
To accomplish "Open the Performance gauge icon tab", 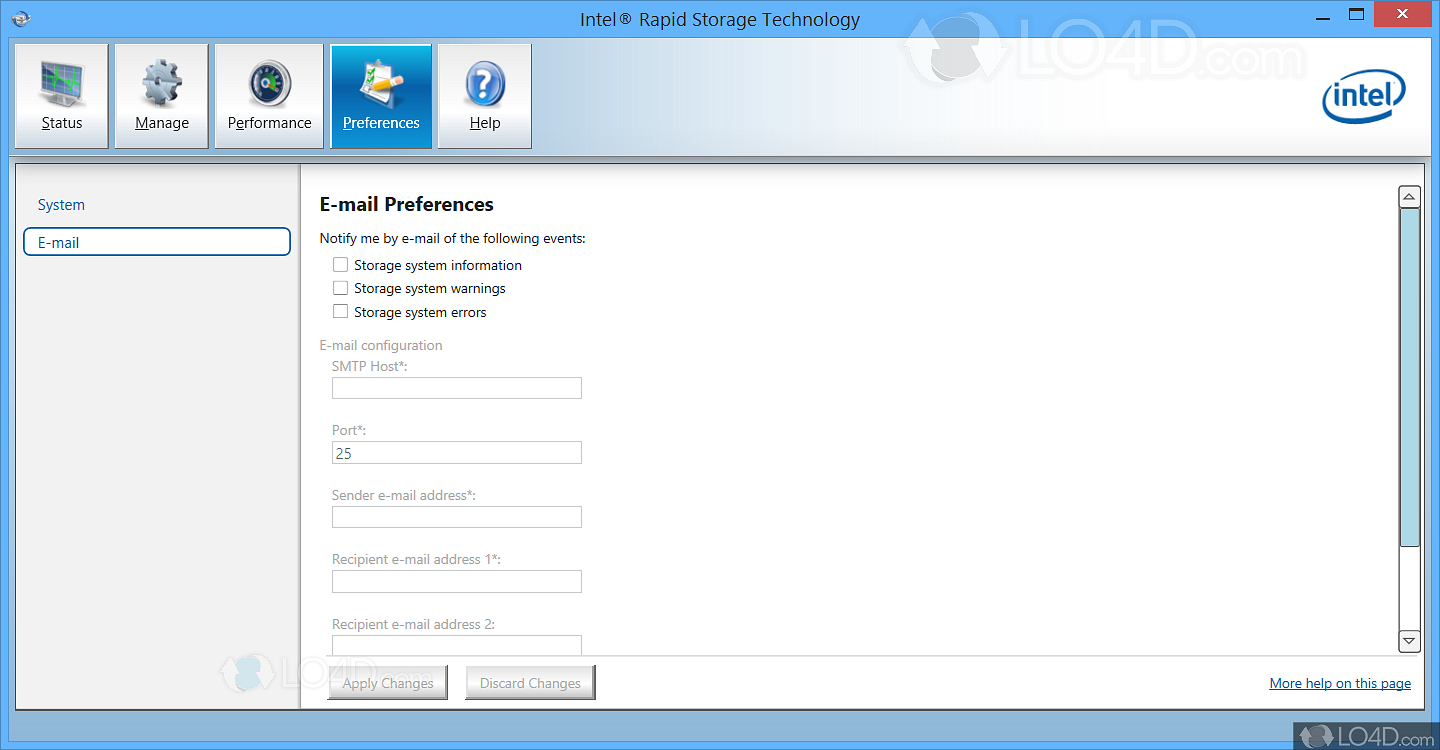I will pyautogui.click(x=269, y=96).
